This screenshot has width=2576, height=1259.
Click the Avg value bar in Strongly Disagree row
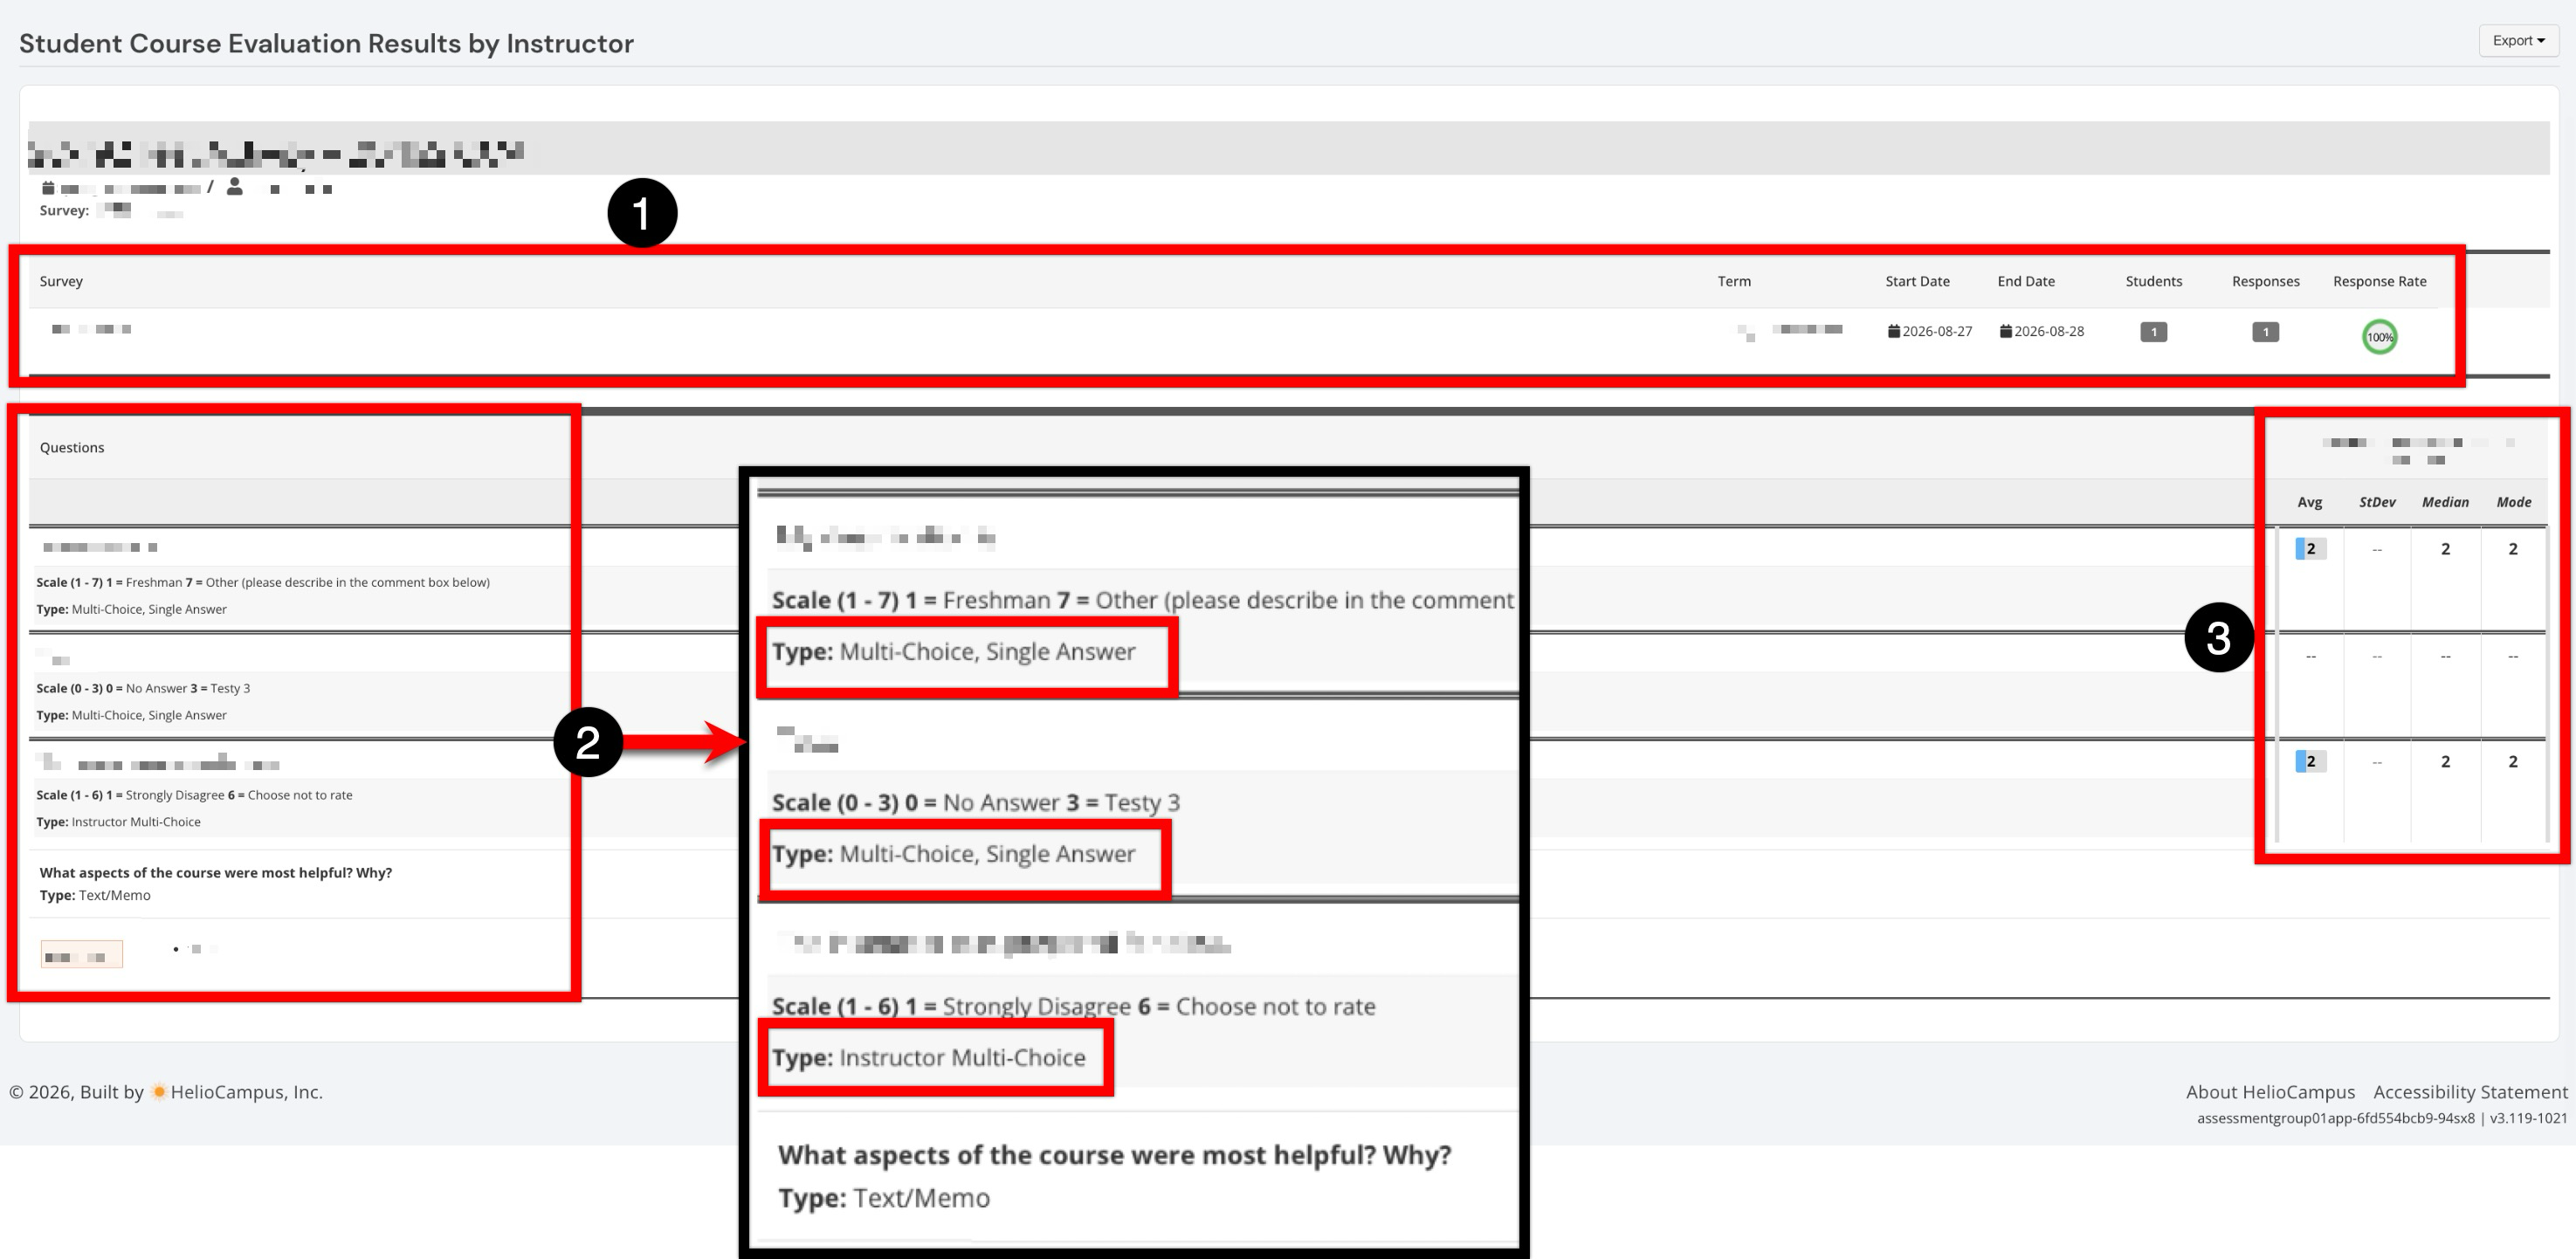pyautogui.click(x=2310, y=761)
